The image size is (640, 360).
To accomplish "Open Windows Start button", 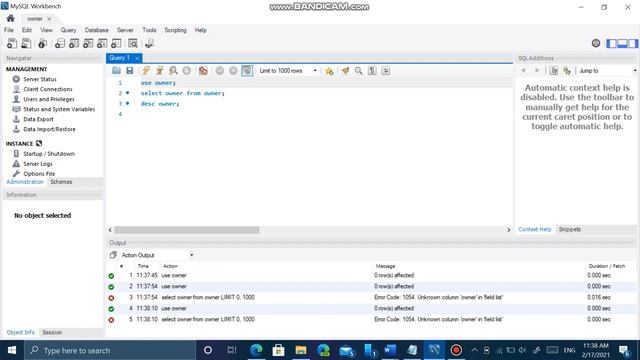I will (12, 350).
